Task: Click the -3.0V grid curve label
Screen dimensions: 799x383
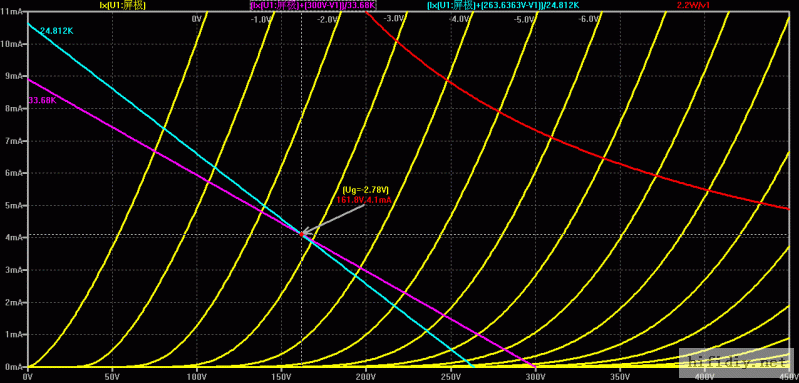Action: (393, 19)
